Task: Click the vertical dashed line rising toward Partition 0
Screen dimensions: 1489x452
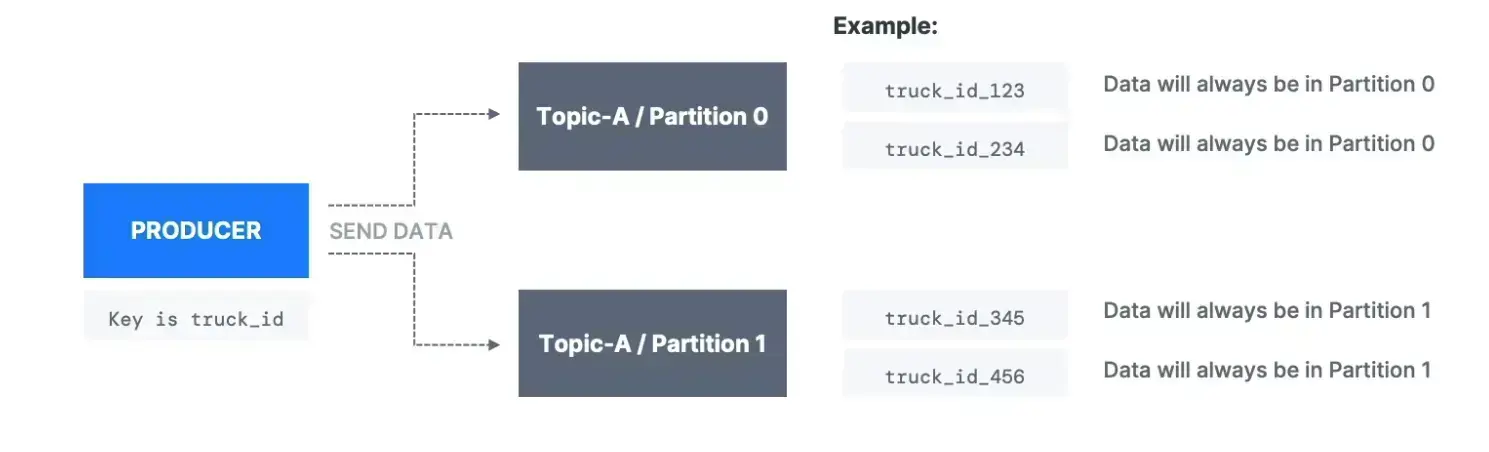Action: 414,160
